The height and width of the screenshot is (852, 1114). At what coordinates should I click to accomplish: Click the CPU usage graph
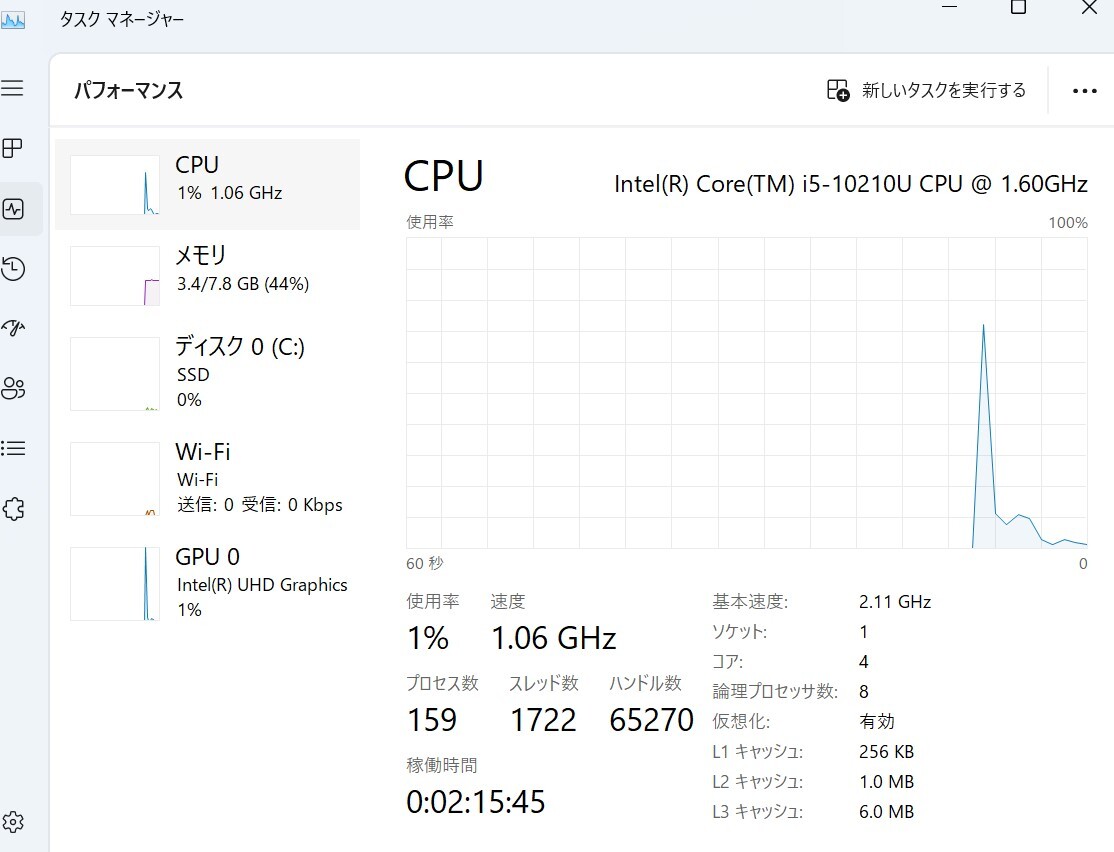click(746, 392)
